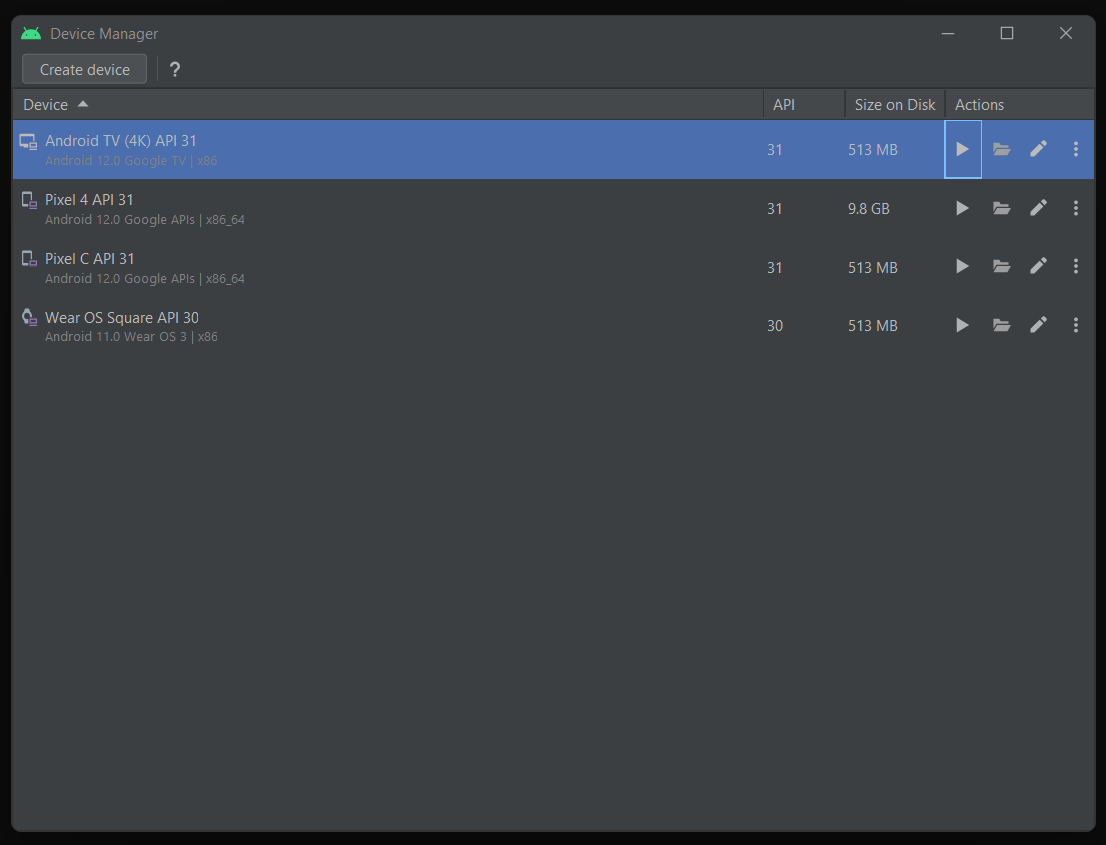Screen dimensions: 1106x845
Task: Launch the Android TV (4K) API 31 emulator
Action: (962, 150)
